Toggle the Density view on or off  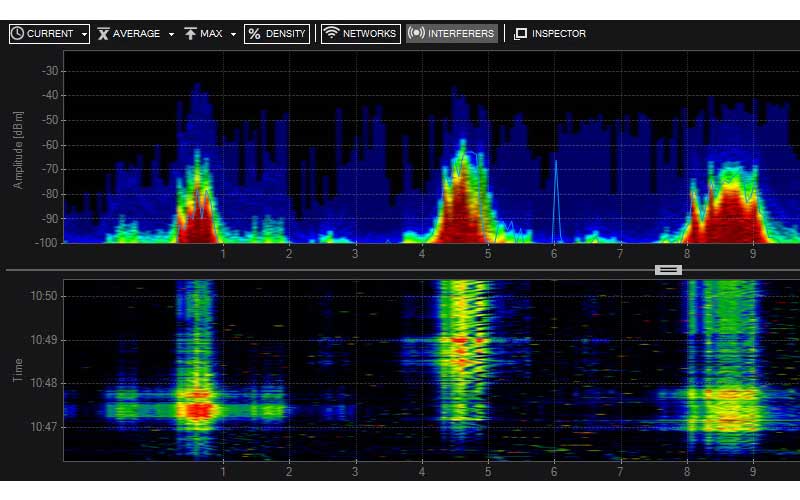(x=277, y=34)
